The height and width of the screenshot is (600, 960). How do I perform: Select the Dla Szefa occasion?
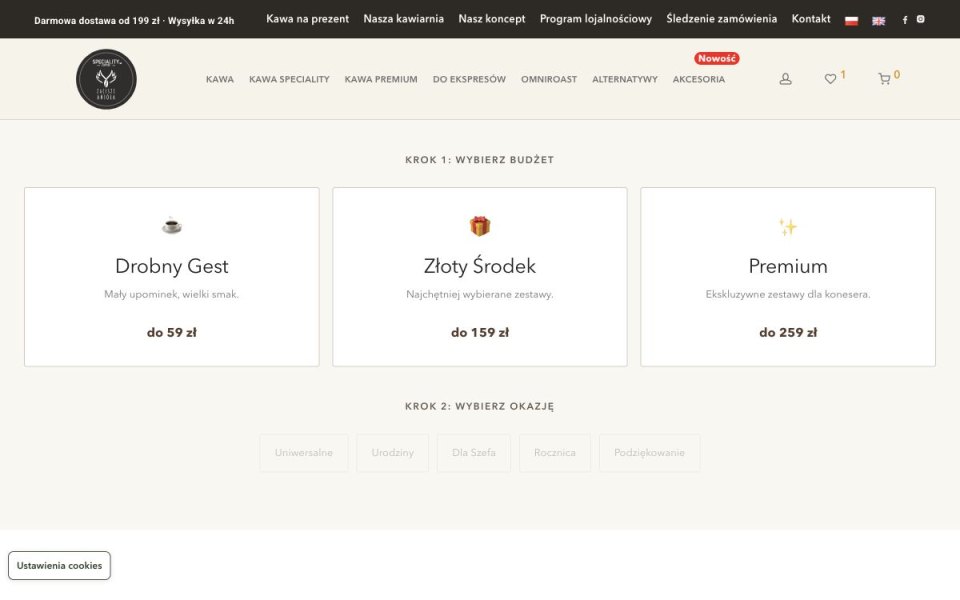(474, 452)
